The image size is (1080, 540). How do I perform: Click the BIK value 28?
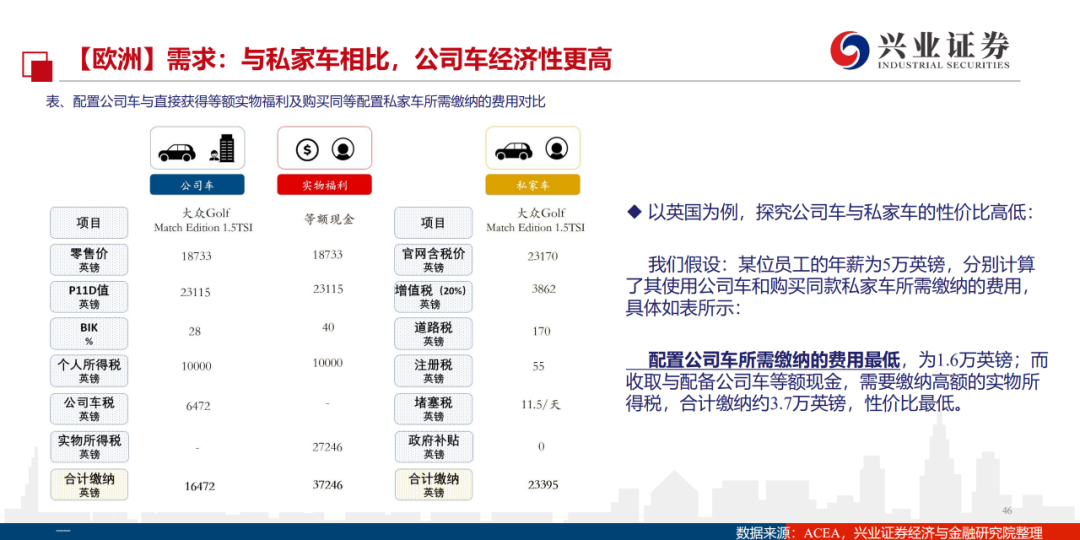195,331
